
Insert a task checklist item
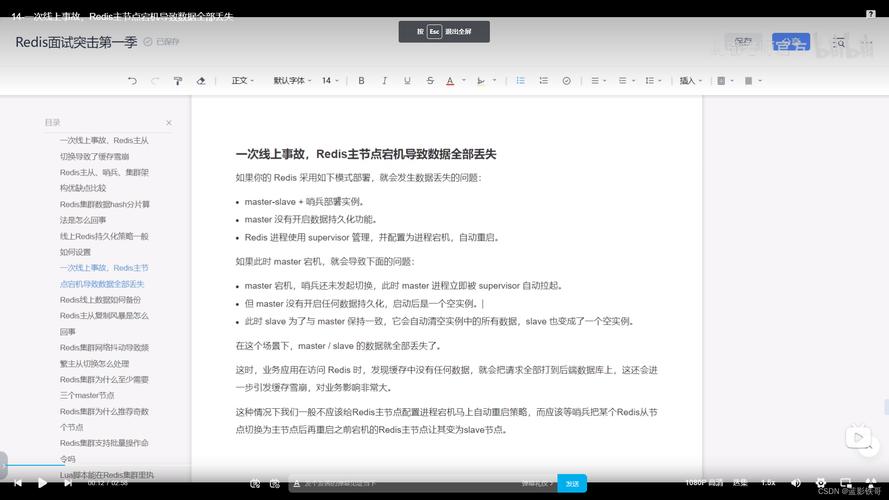click(566, 80)
